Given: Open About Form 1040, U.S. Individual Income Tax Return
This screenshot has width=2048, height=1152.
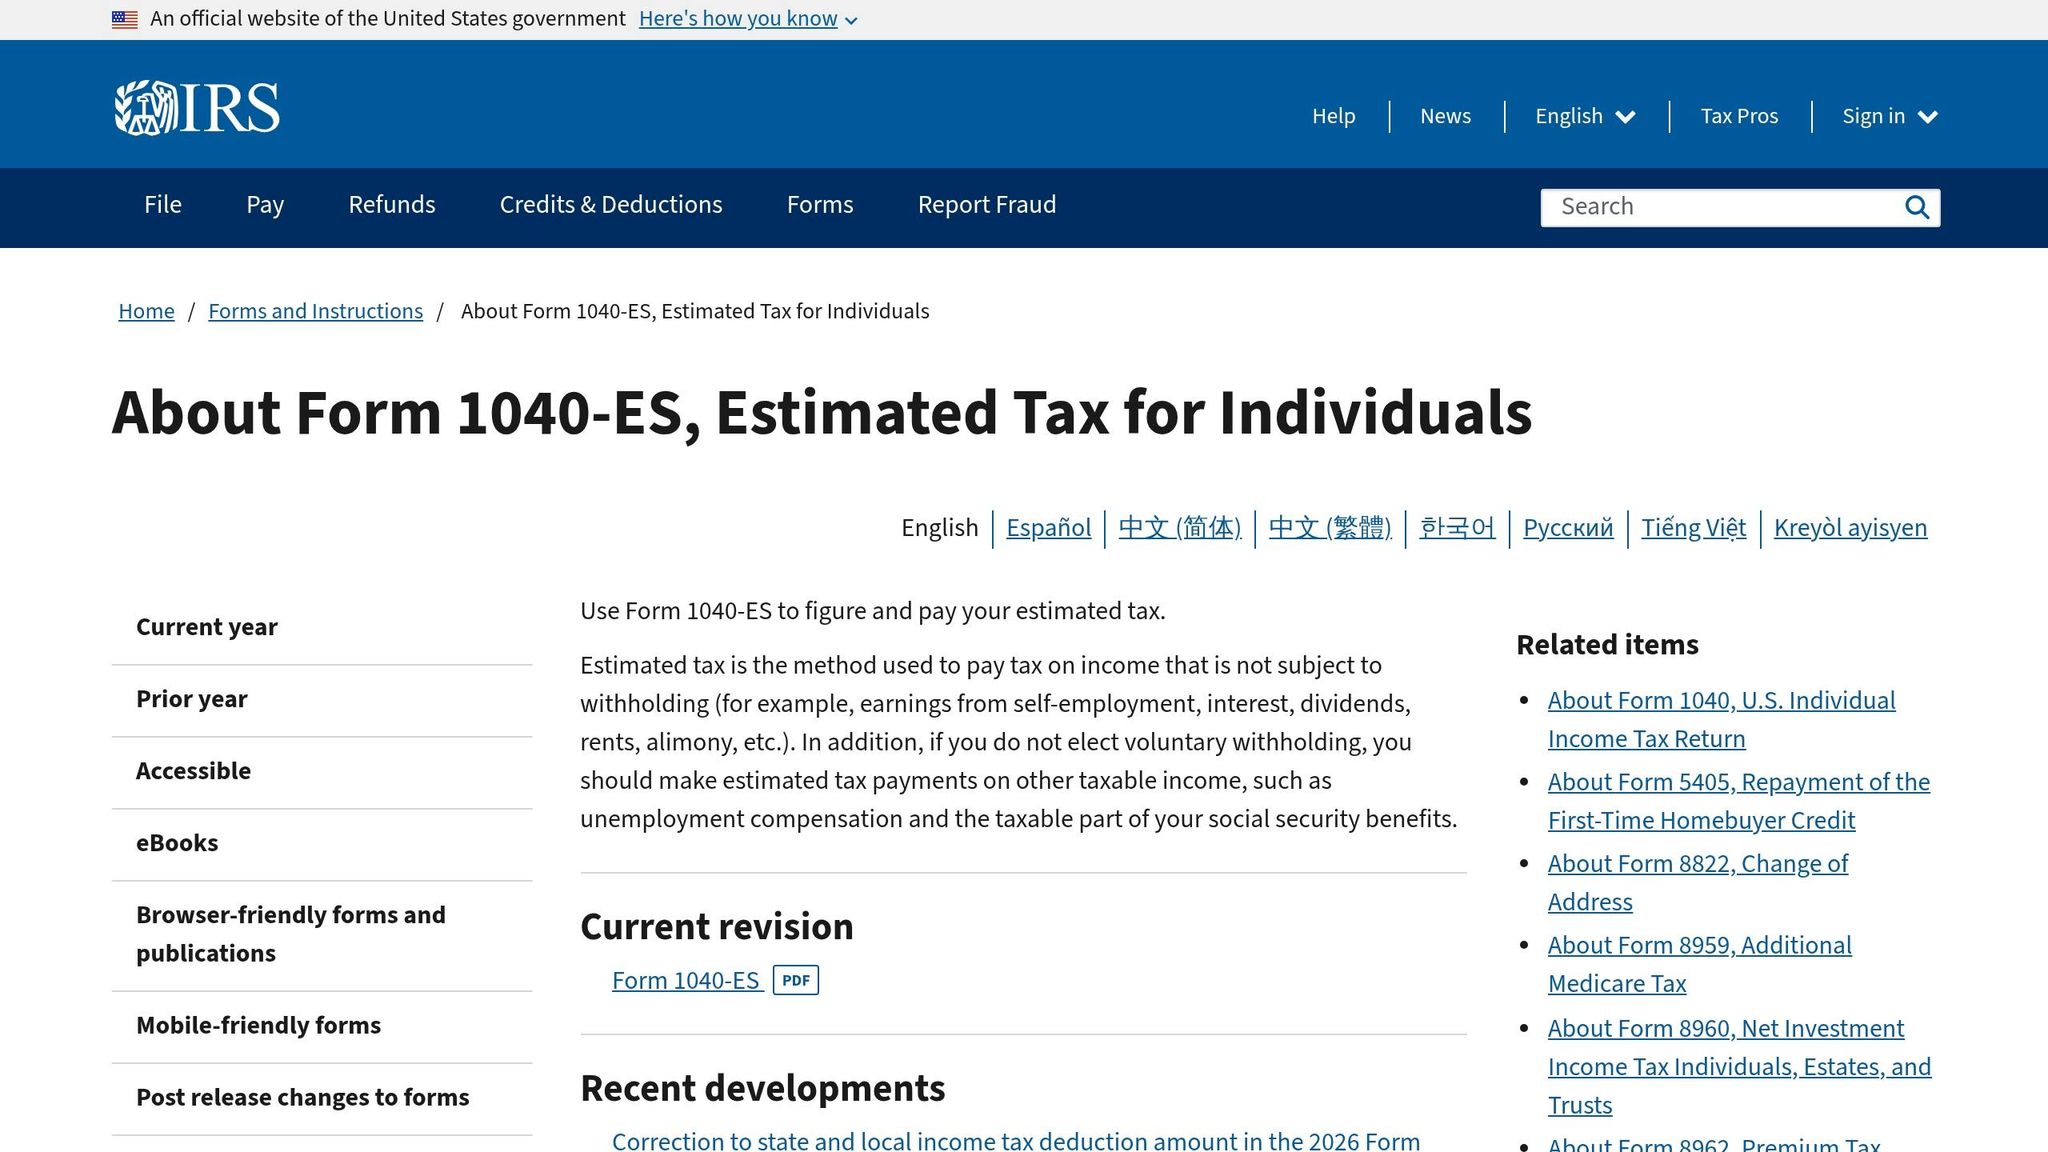Looking at the screenshot, I should pos(1721,720).
